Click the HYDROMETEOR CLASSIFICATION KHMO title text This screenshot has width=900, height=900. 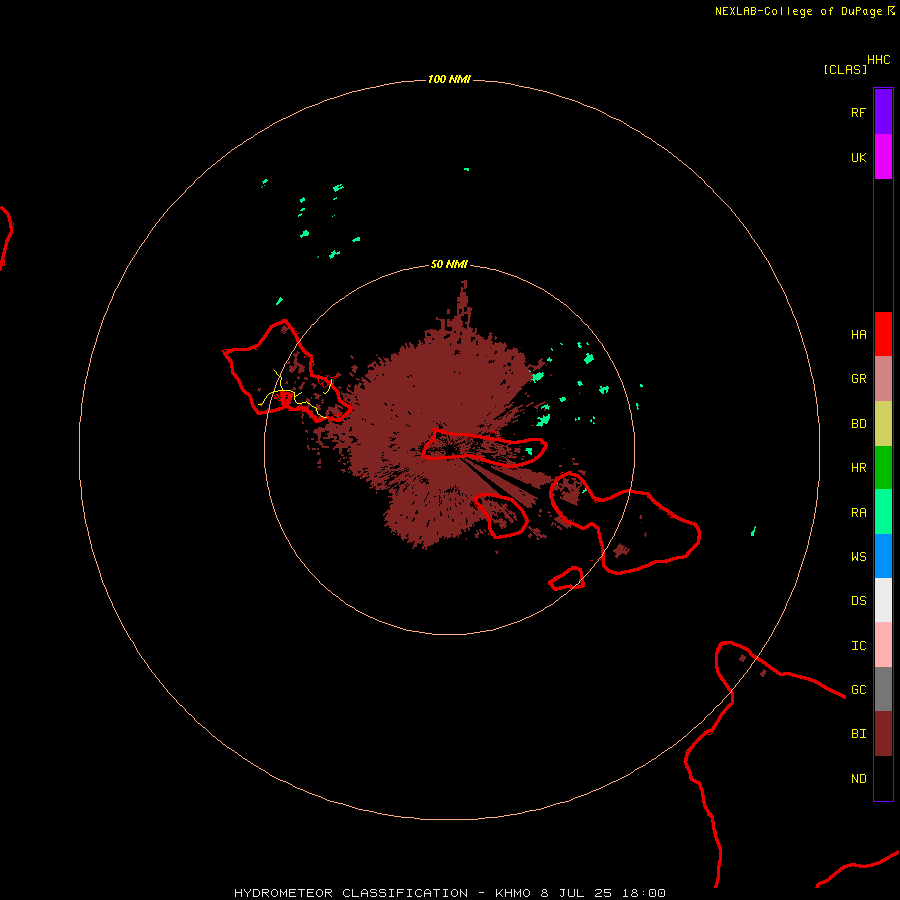click(x=450, y=893)
